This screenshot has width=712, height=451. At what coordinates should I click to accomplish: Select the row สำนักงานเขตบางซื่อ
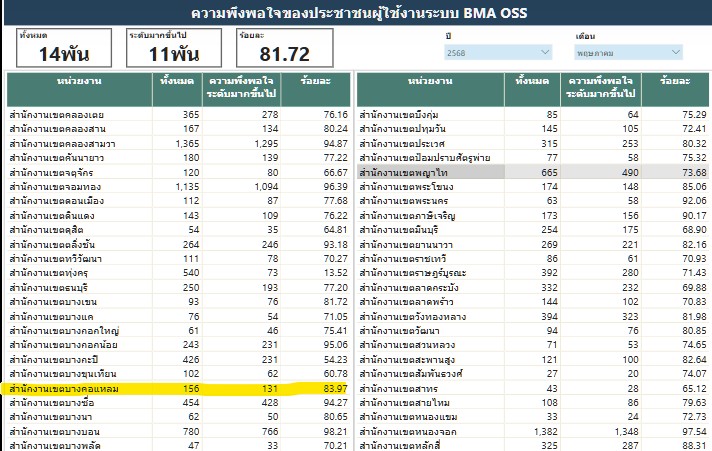pos(178,402)
